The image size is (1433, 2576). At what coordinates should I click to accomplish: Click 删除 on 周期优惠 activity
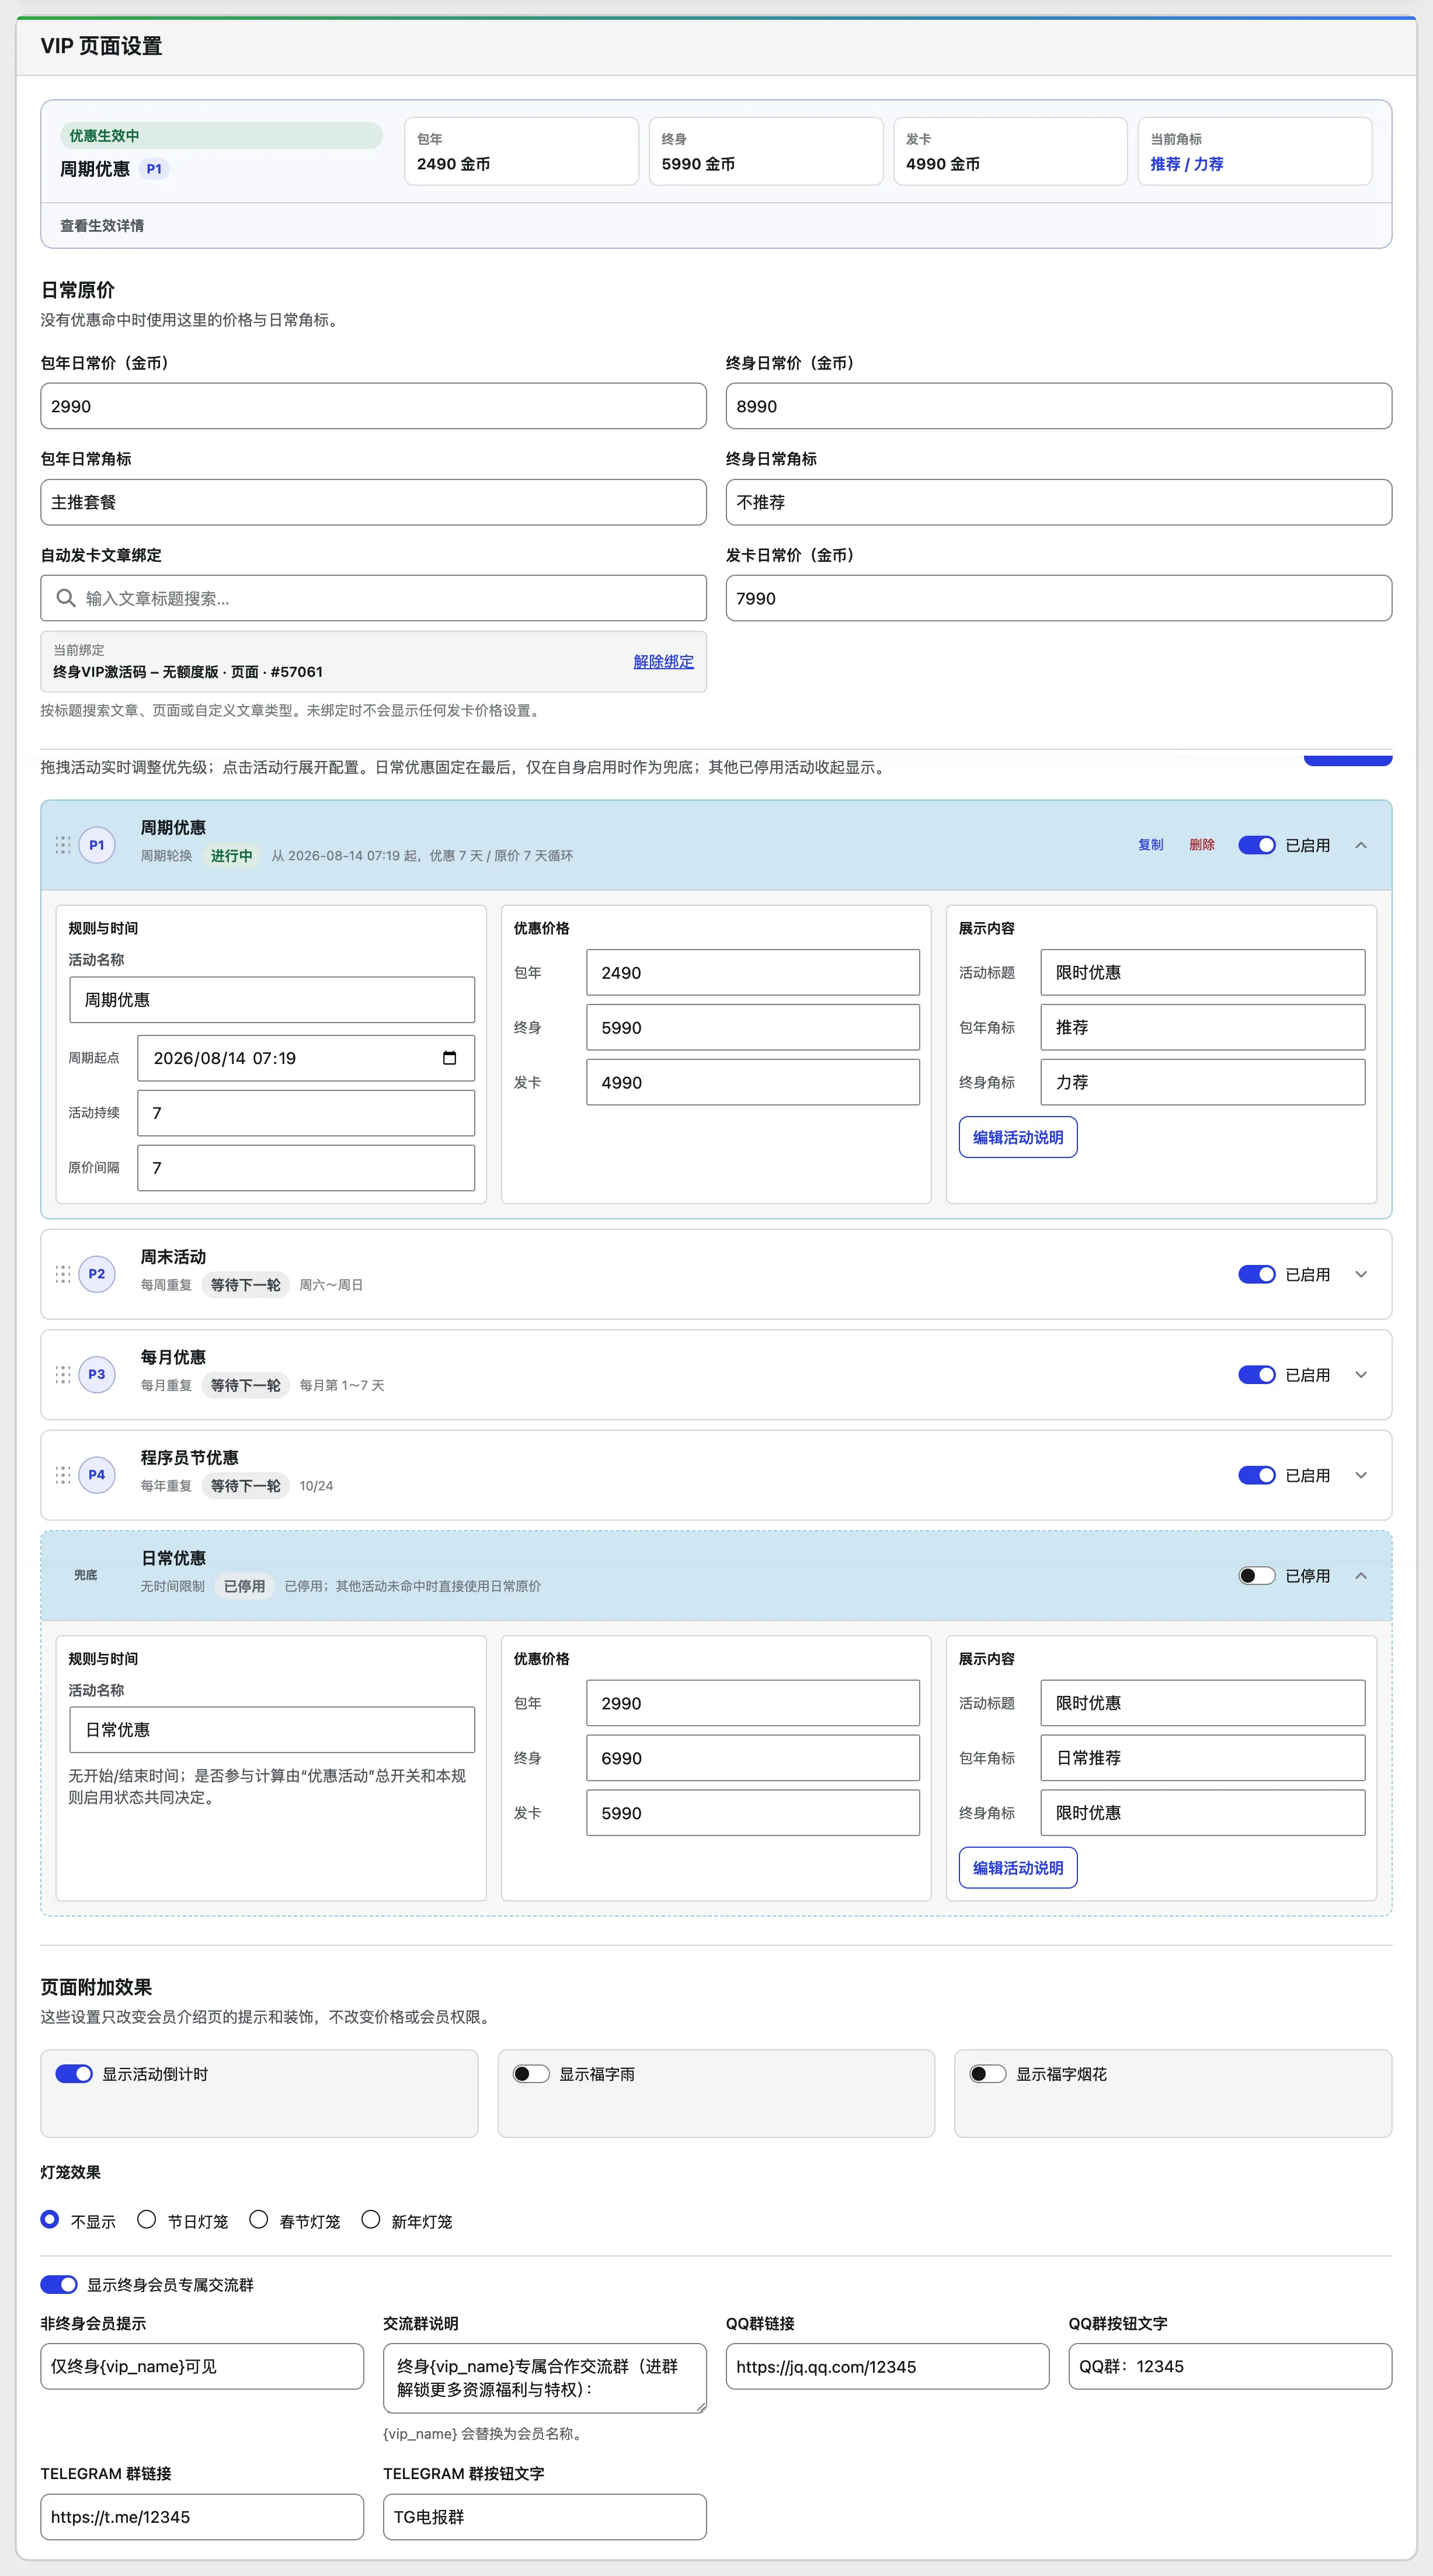[1202, 845]
